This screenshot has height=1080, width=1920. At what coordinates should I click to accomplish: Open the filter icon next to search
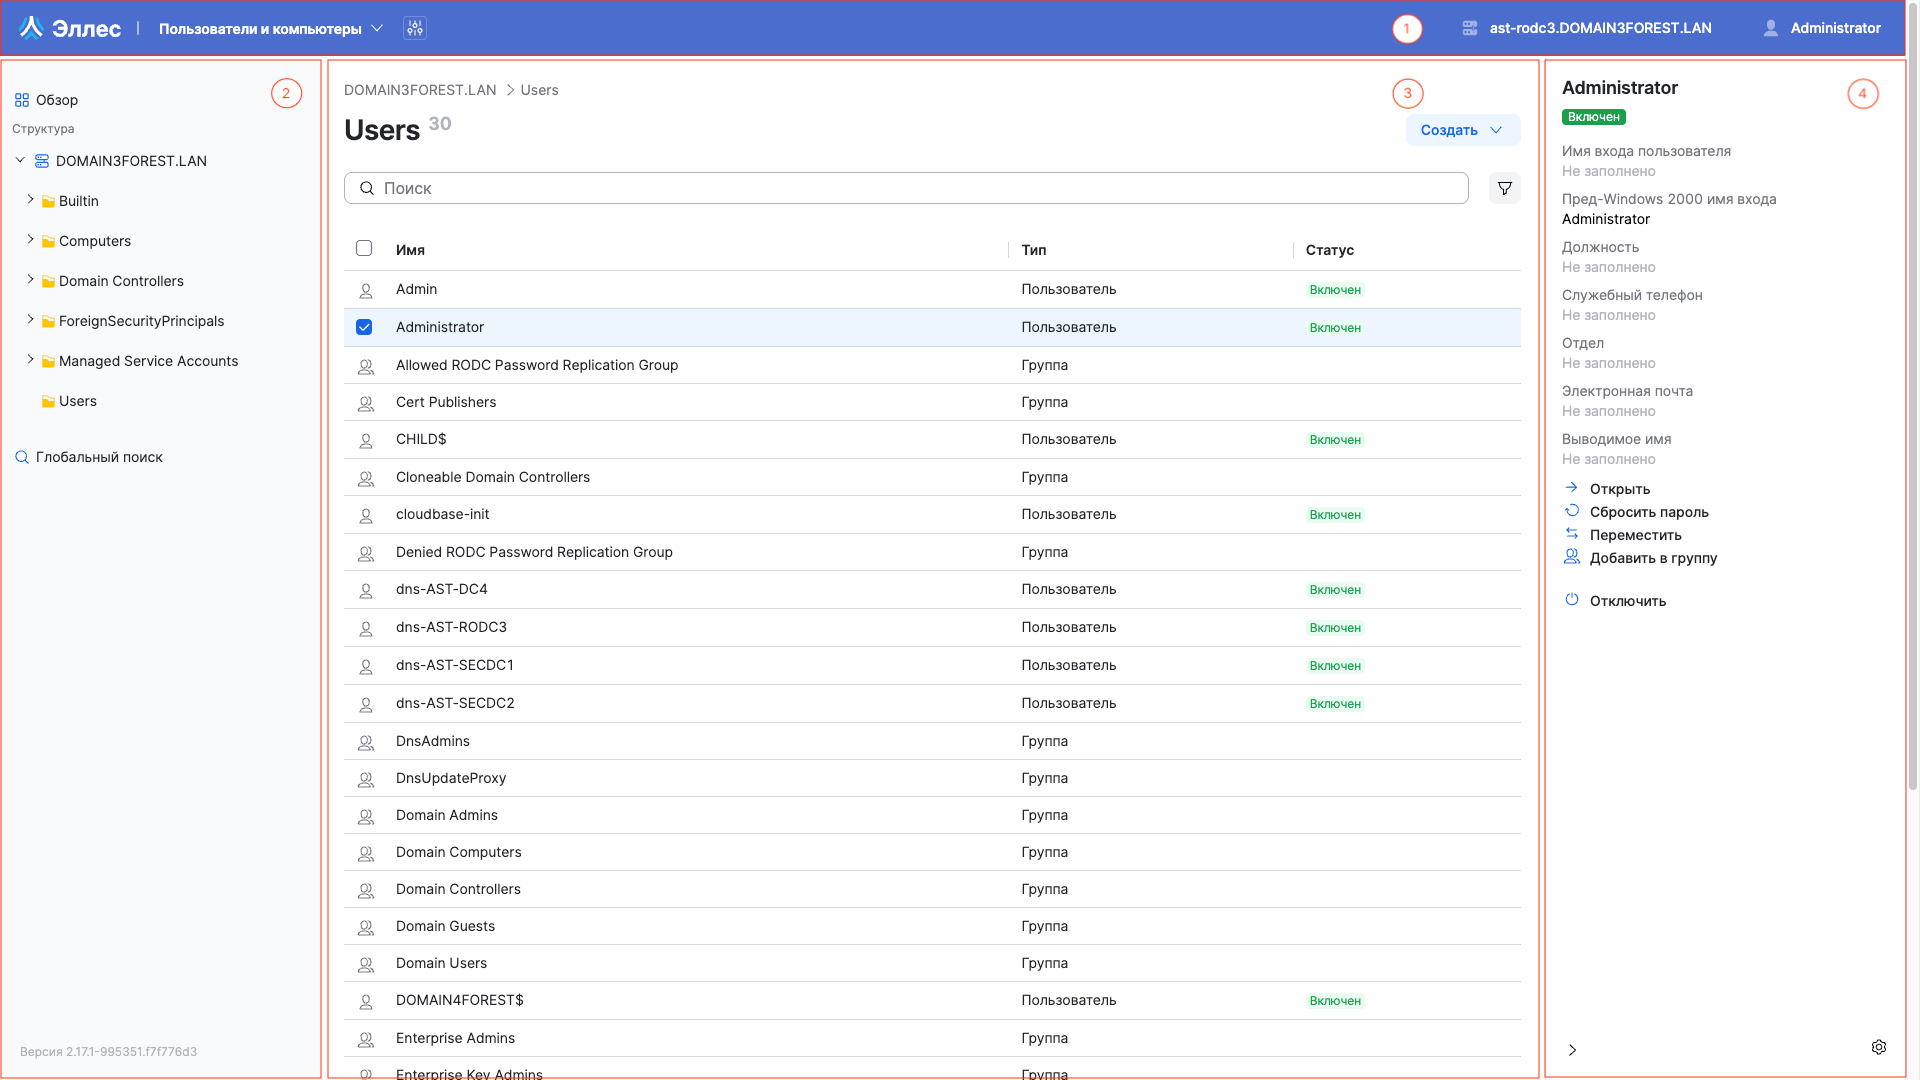[1504, 188]
